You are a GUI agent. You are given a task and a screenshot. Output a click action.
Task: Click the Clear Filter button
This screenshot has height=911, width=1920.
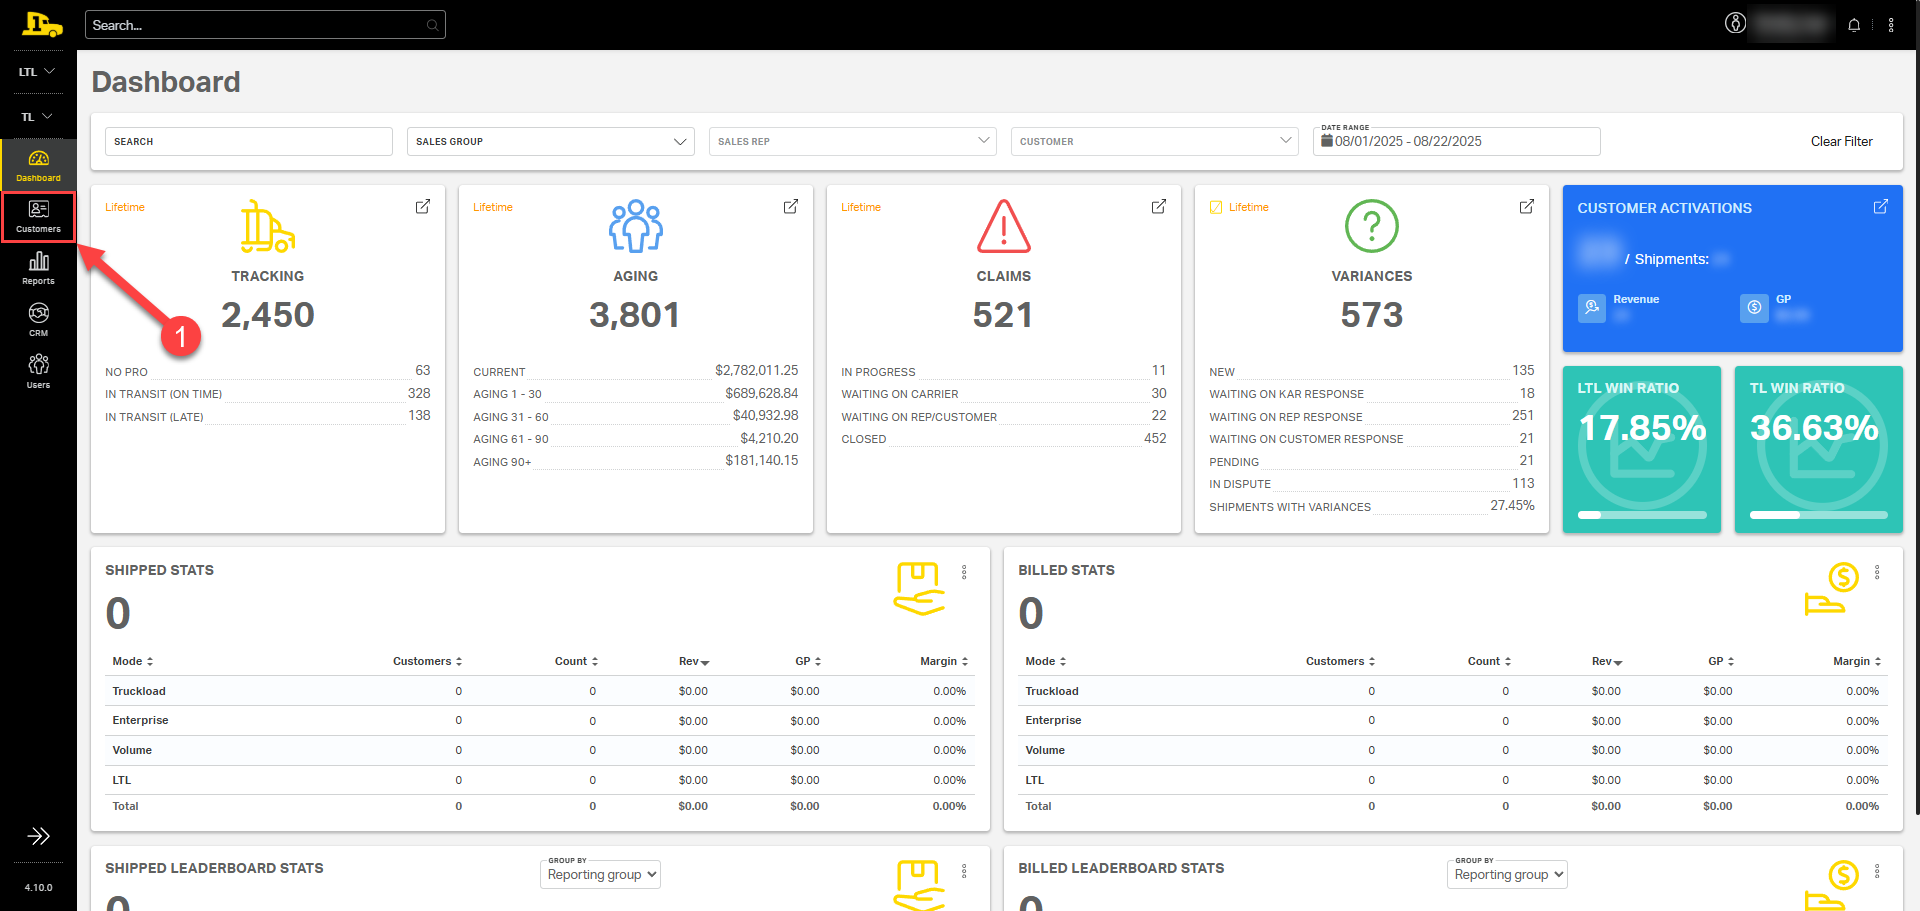pos(1841,142)
